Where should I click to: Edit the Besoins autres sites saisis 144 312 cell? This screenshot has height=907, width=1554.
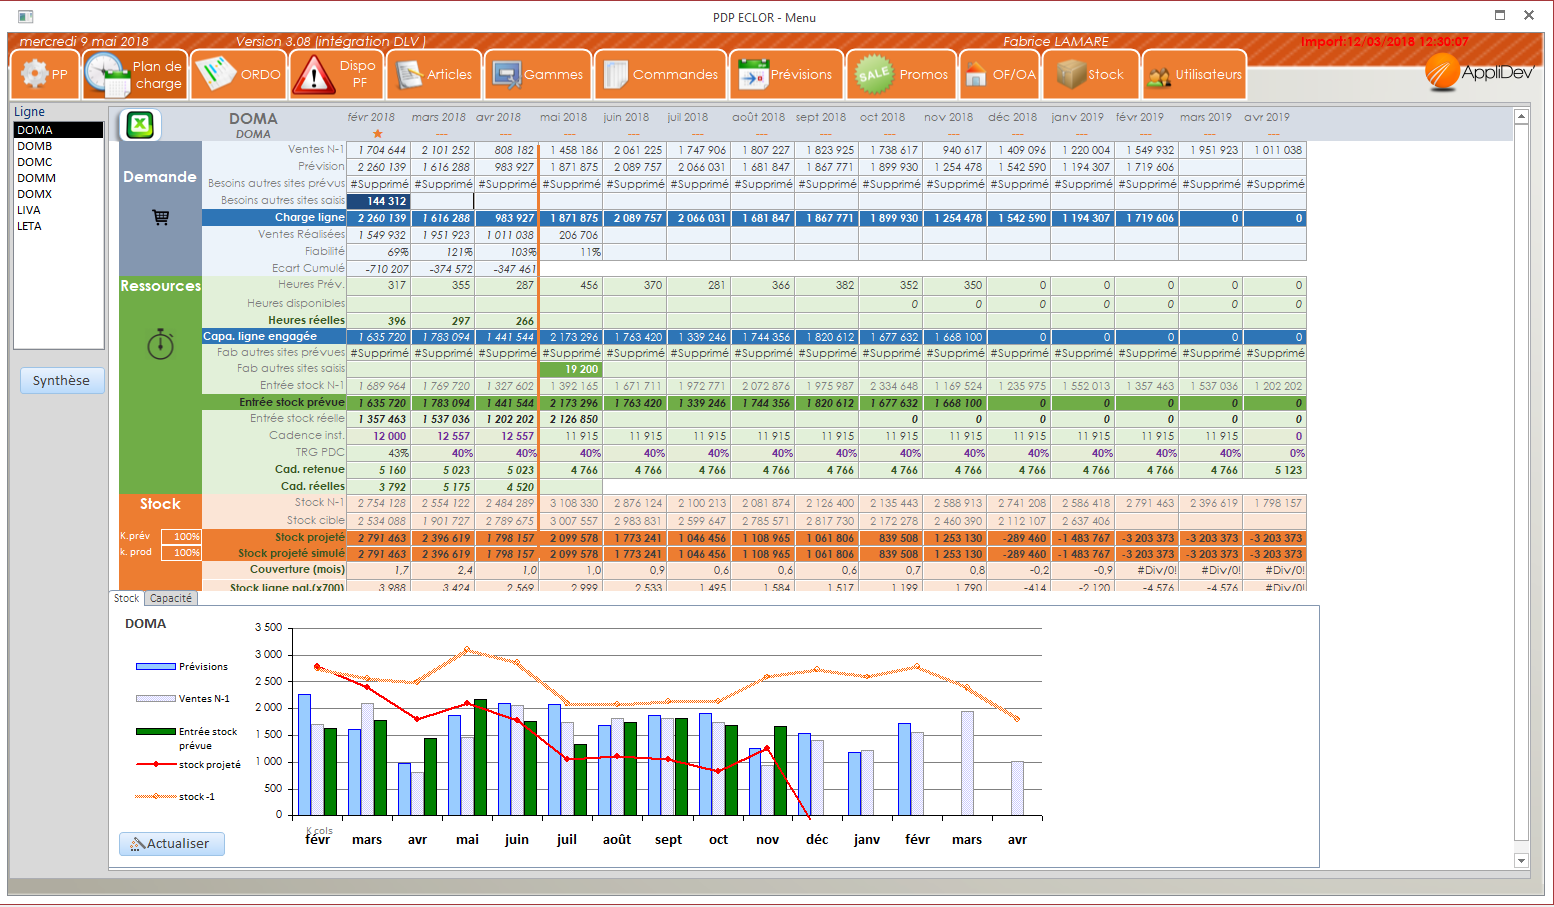pyautogui.click(x=378, y=201)
